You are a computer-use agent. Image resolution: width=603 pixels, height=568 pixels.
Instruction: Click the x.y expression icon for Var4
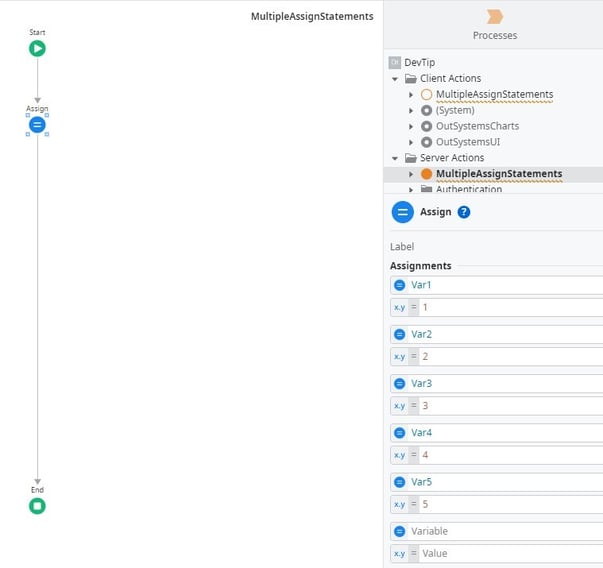click(399, 455)
